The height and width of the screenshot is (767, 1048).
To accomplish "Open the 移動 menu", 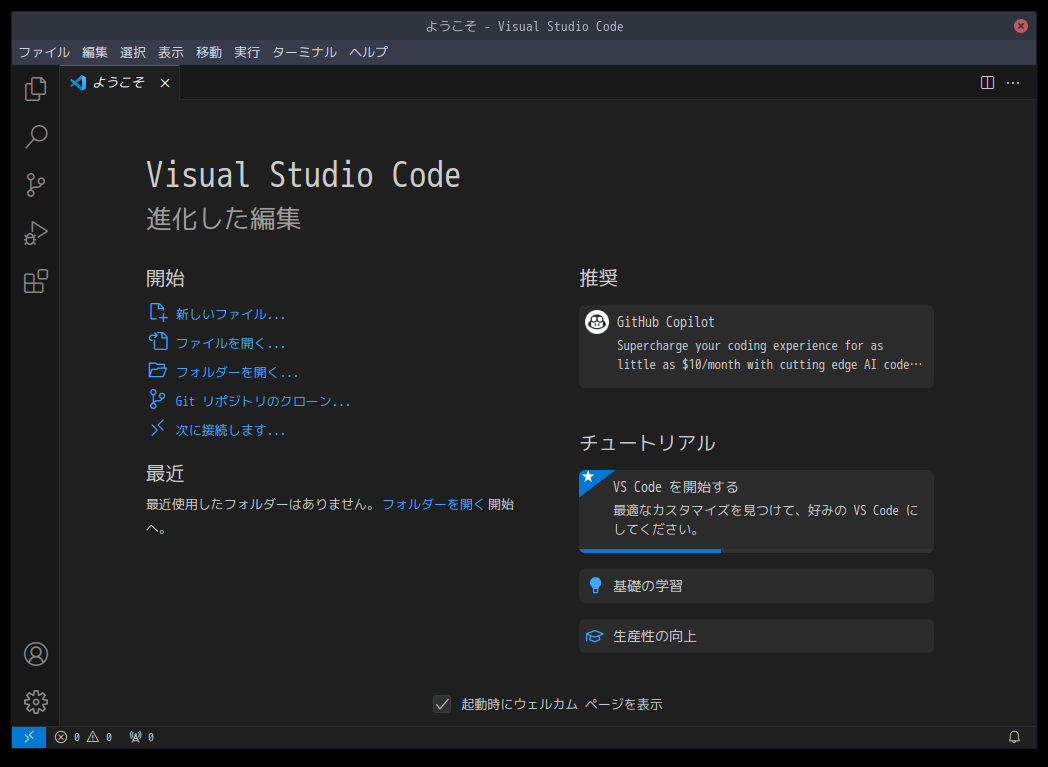I will click(x=209, y=52).
